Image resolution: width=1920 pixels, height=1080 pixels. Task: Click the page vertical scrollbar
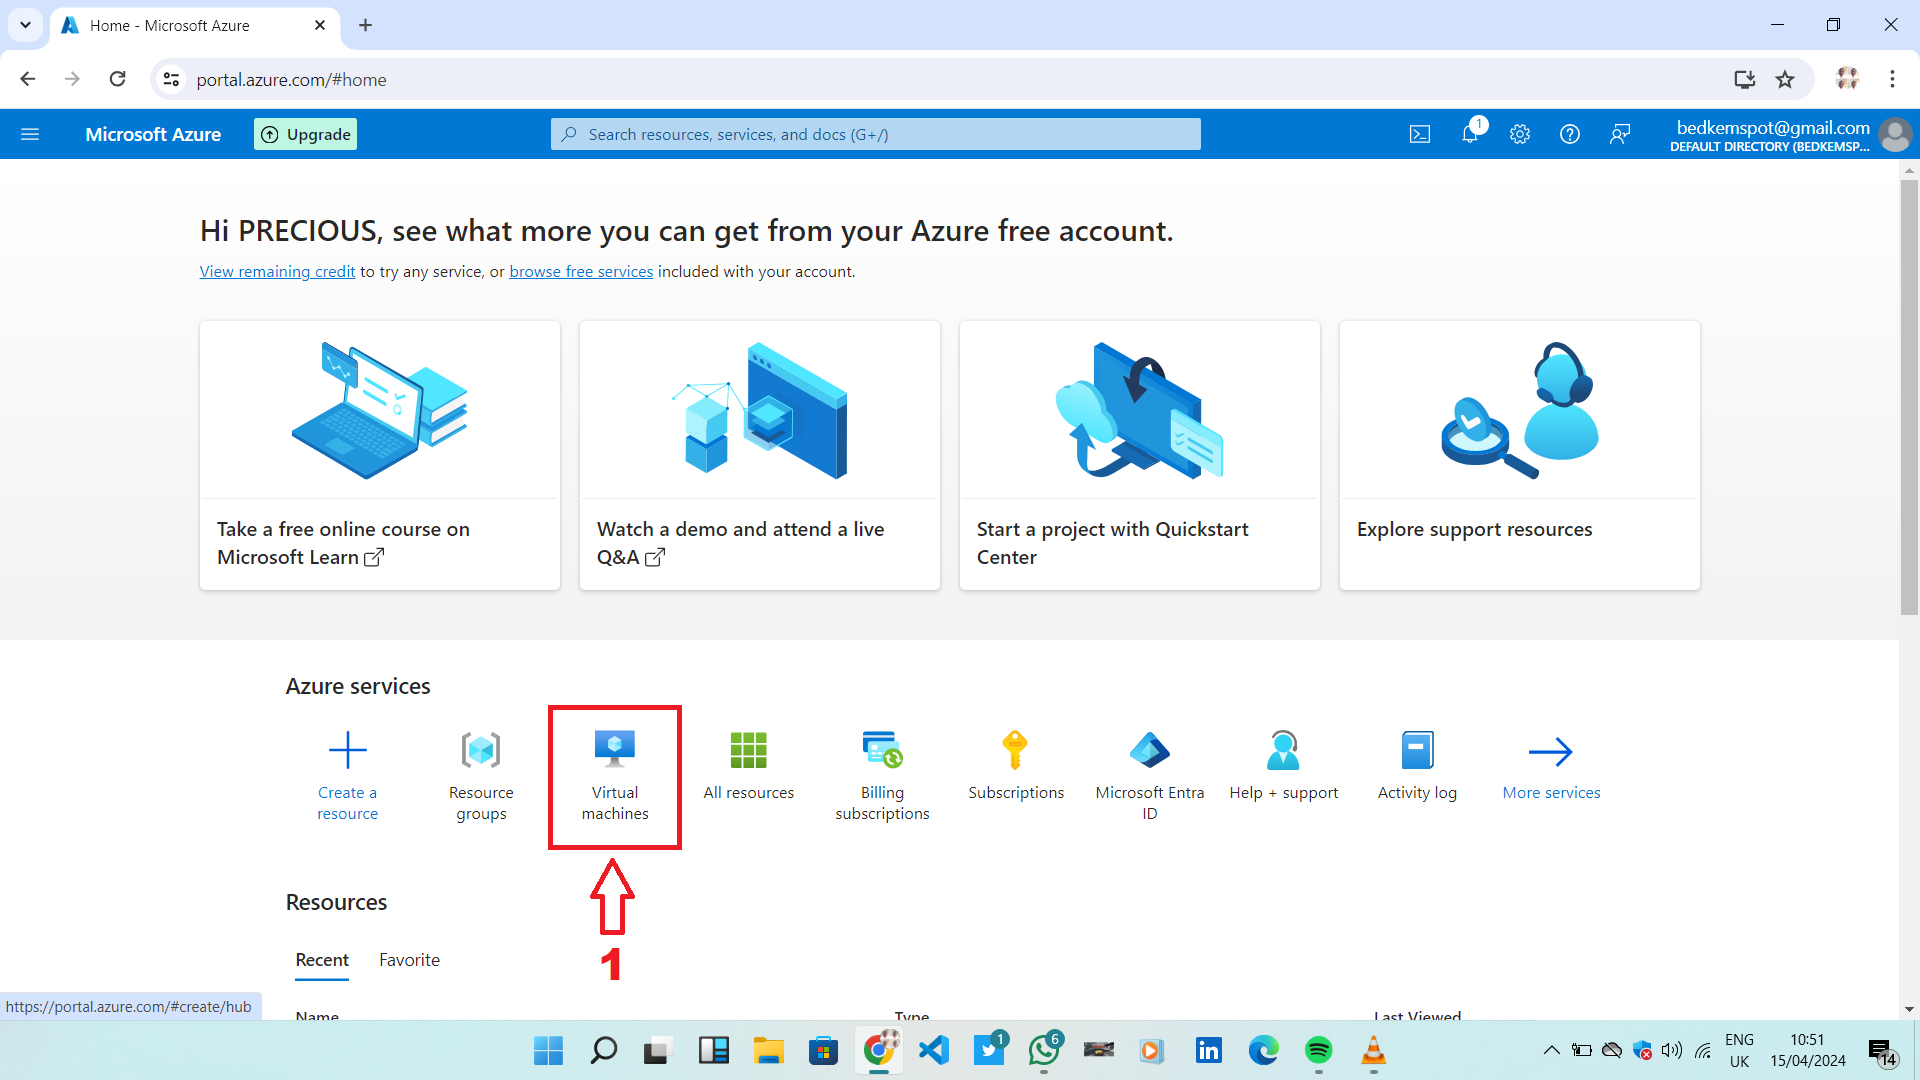coord(1909,400)
